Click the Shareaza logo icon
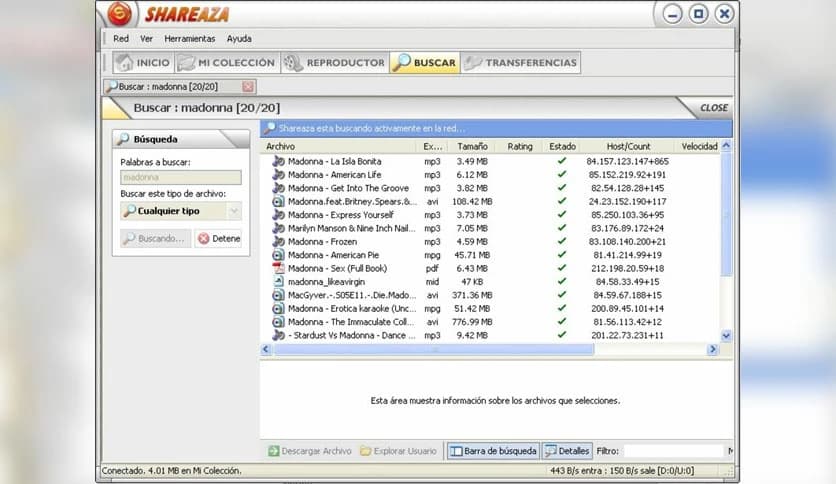Viewport: 836px width, 484px height. coord(119,14)
